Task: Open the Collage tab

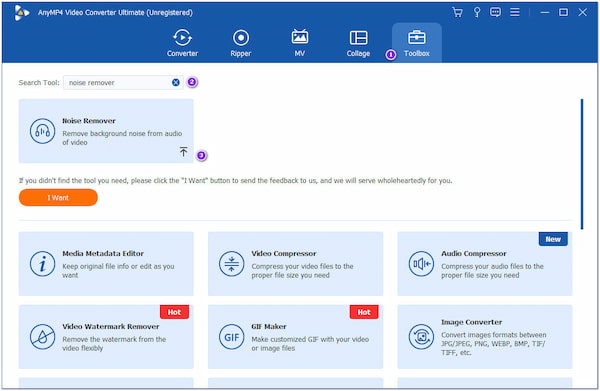Action: (x=359, y=42)
